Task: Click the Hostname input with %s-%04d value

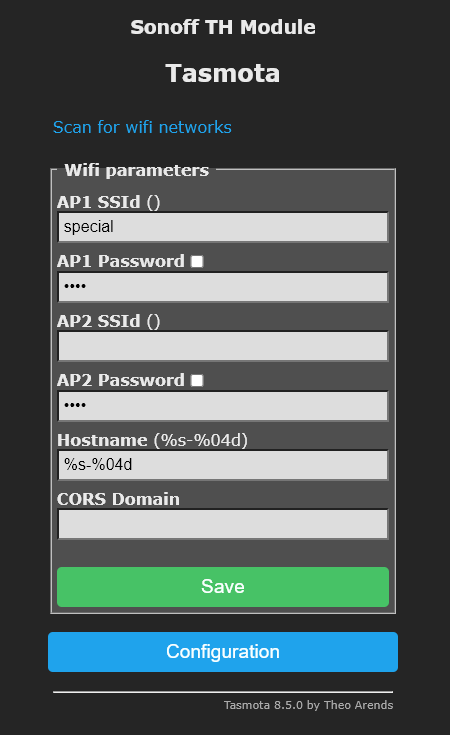Action: [x=223, y=465]
